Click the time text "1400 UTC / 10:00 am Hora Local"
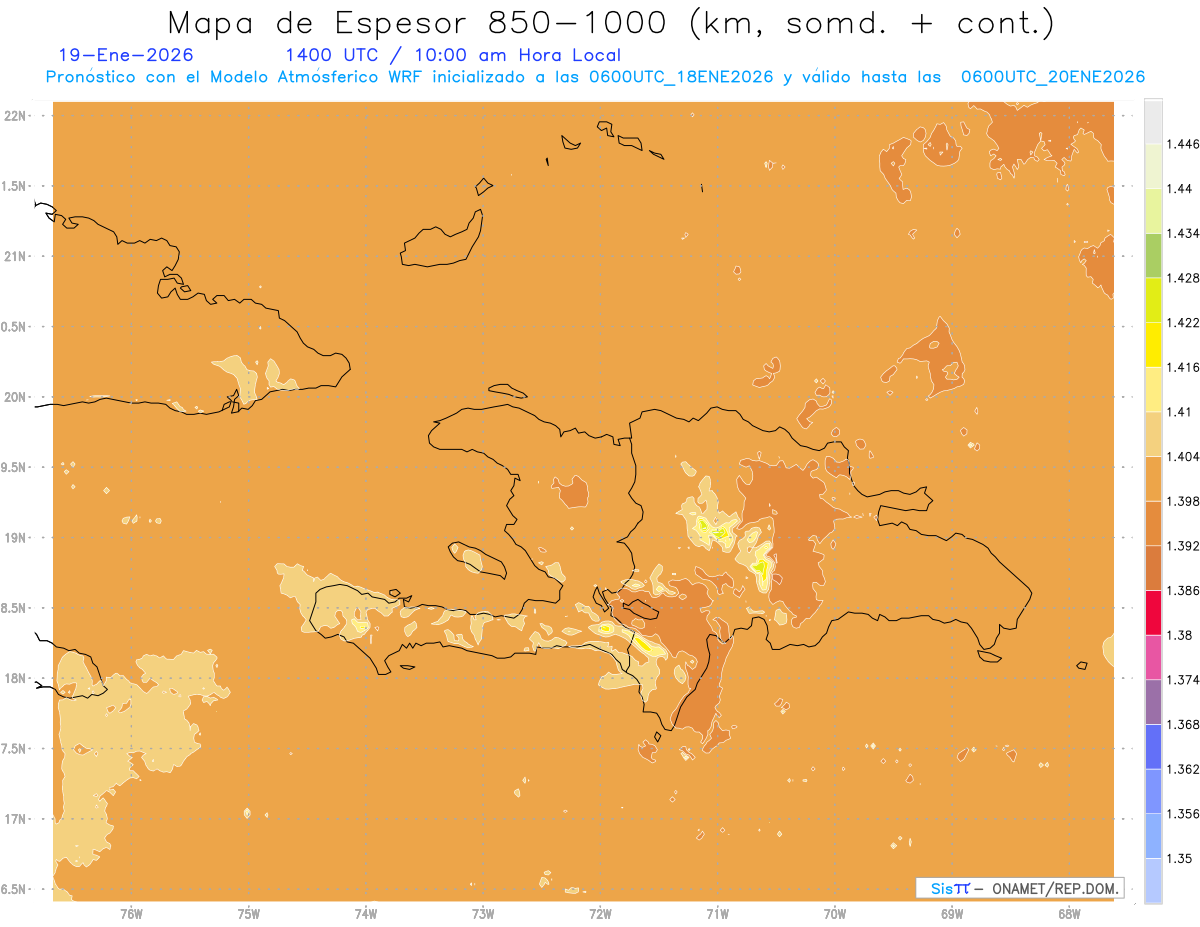1200x927 pixels. pyautogui.click(x=453, y=56)
